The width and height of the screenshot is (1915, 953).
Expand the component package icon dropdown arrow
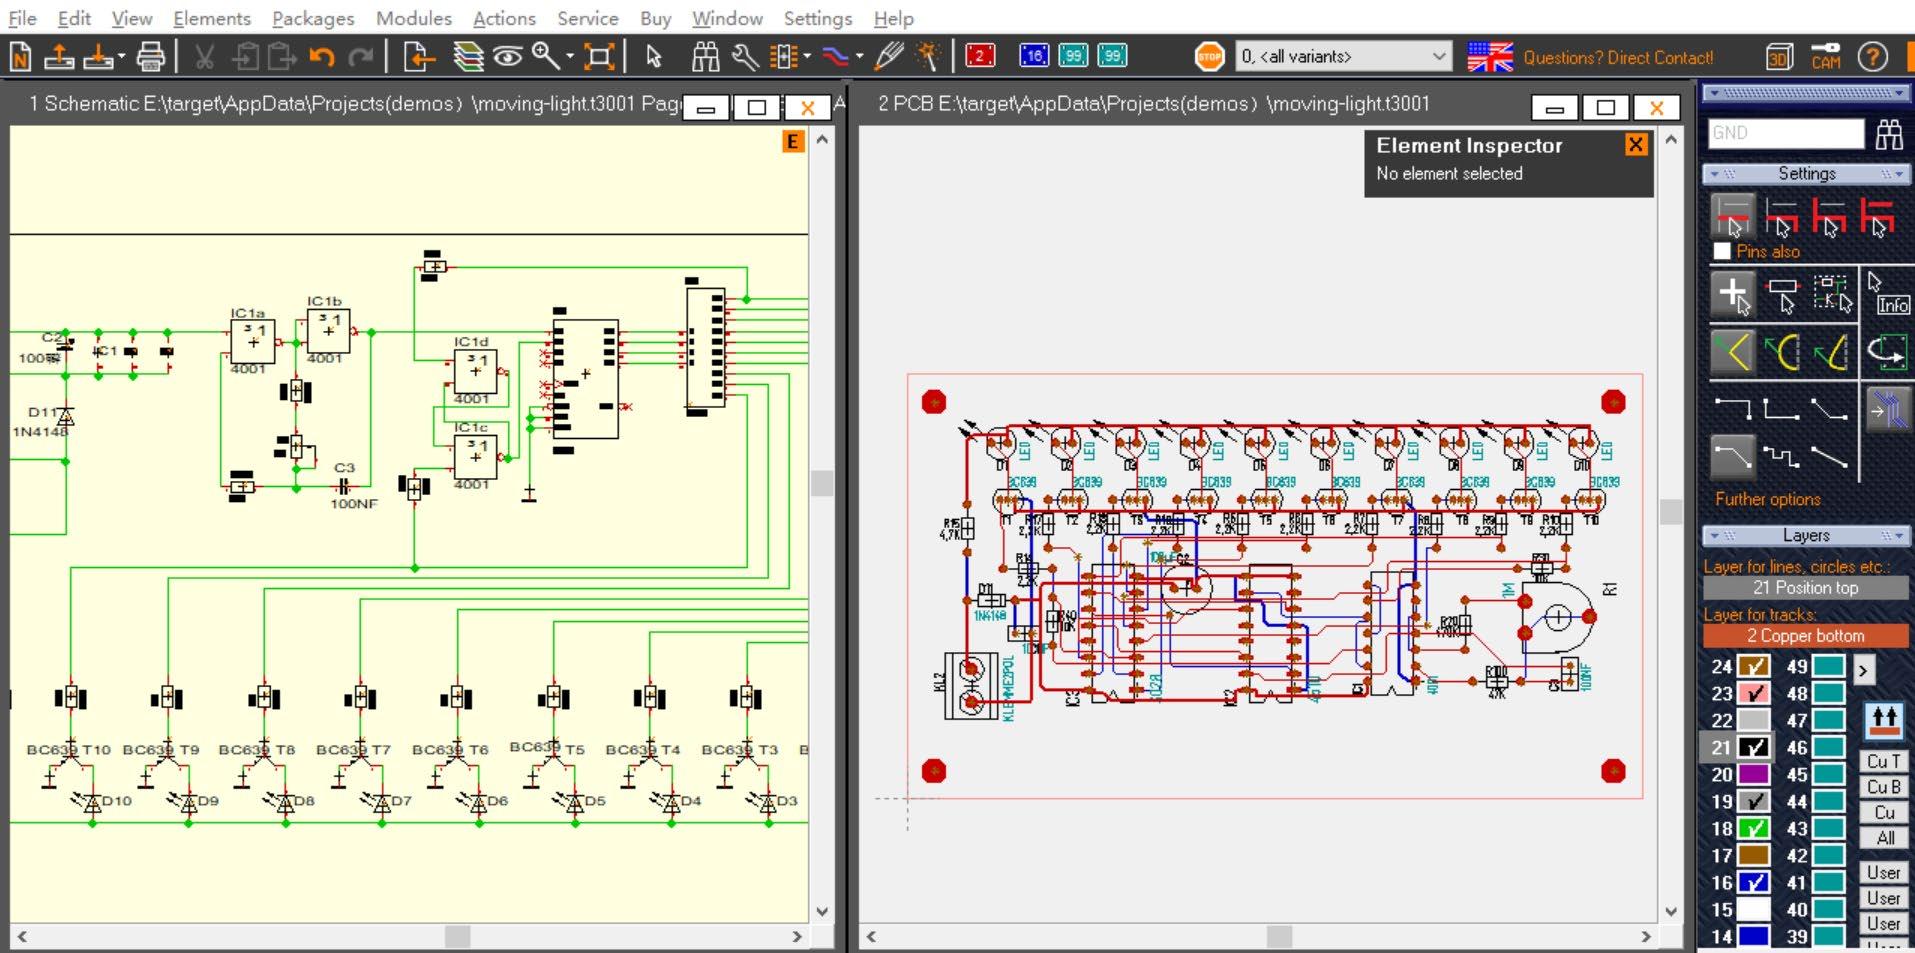point(806,57)
